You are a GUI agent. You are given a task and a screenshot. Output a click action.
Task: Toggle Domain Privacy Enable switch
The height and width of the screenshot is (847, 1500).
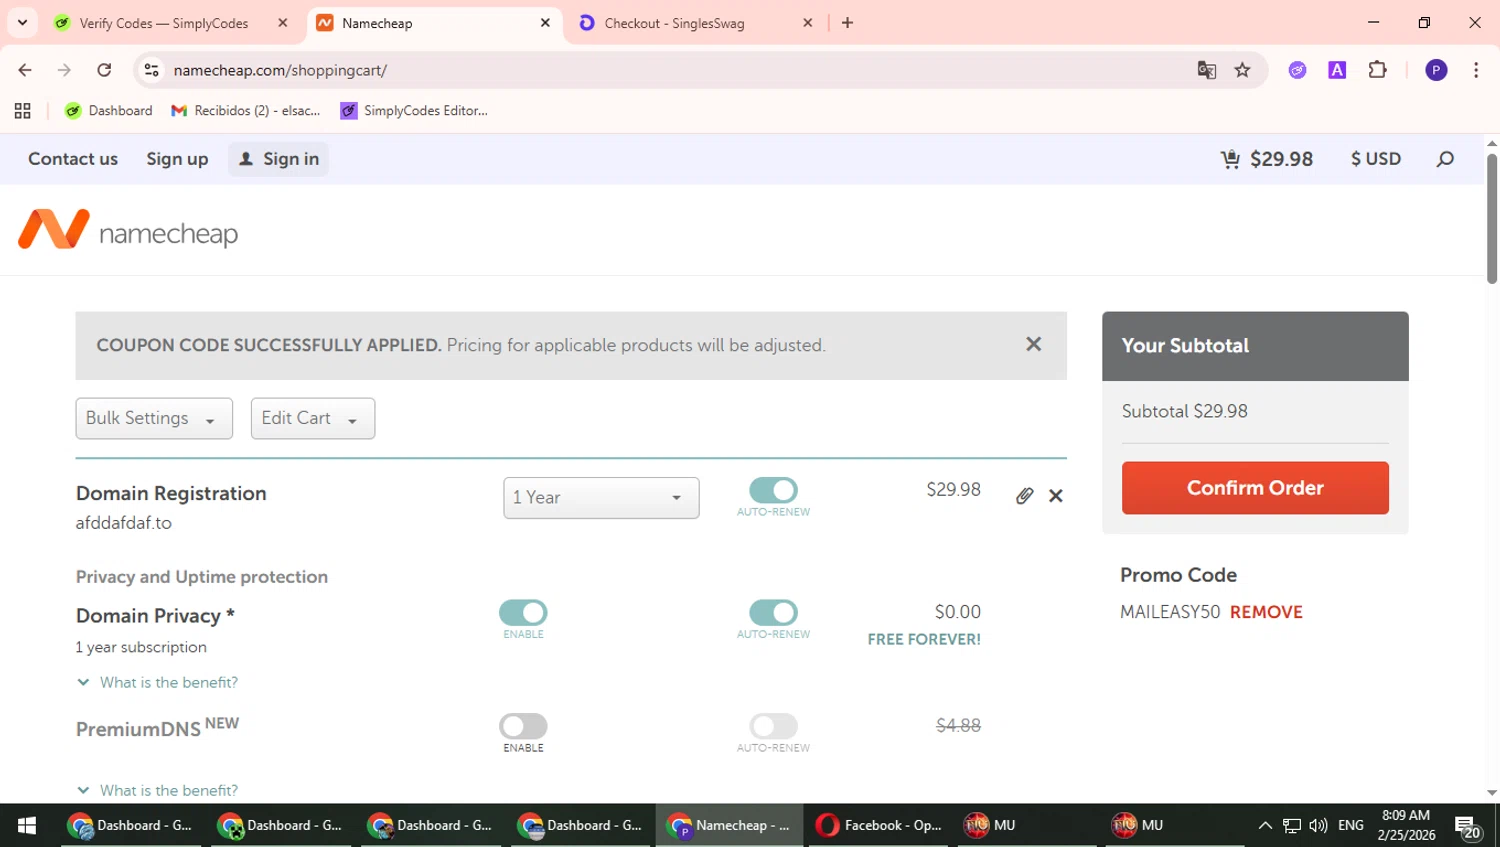click(523, 612)
